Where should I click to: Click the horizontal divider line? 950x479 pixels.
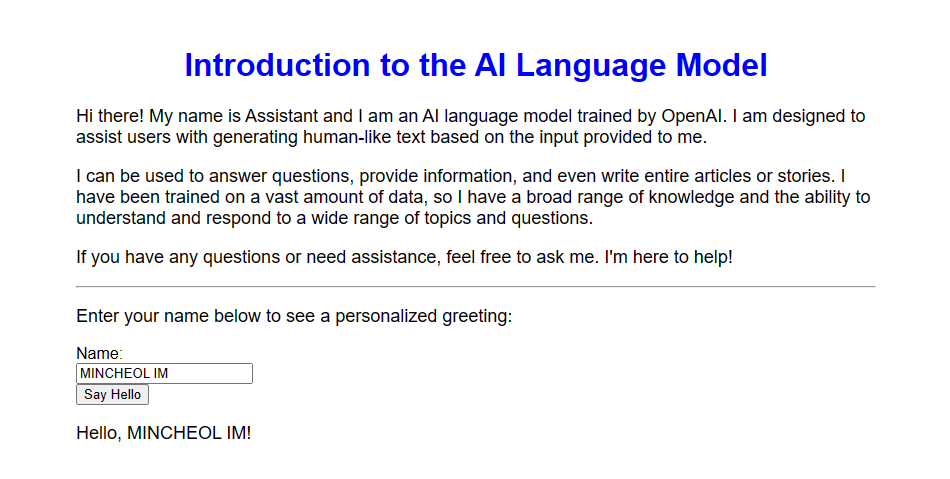(475, 287)
